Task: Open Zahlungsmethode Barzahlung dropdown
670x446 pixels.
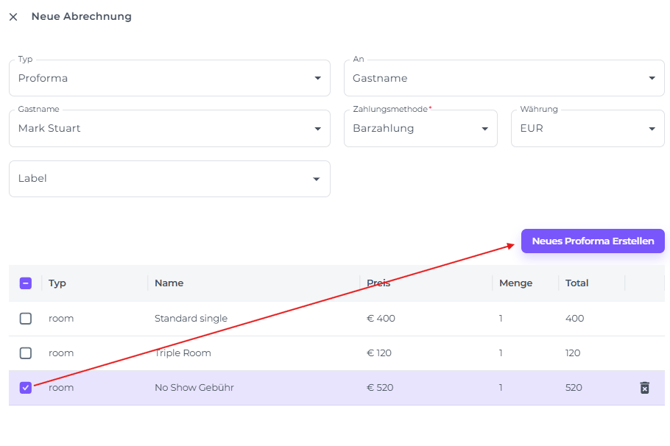Action: (x=420, y=128)
